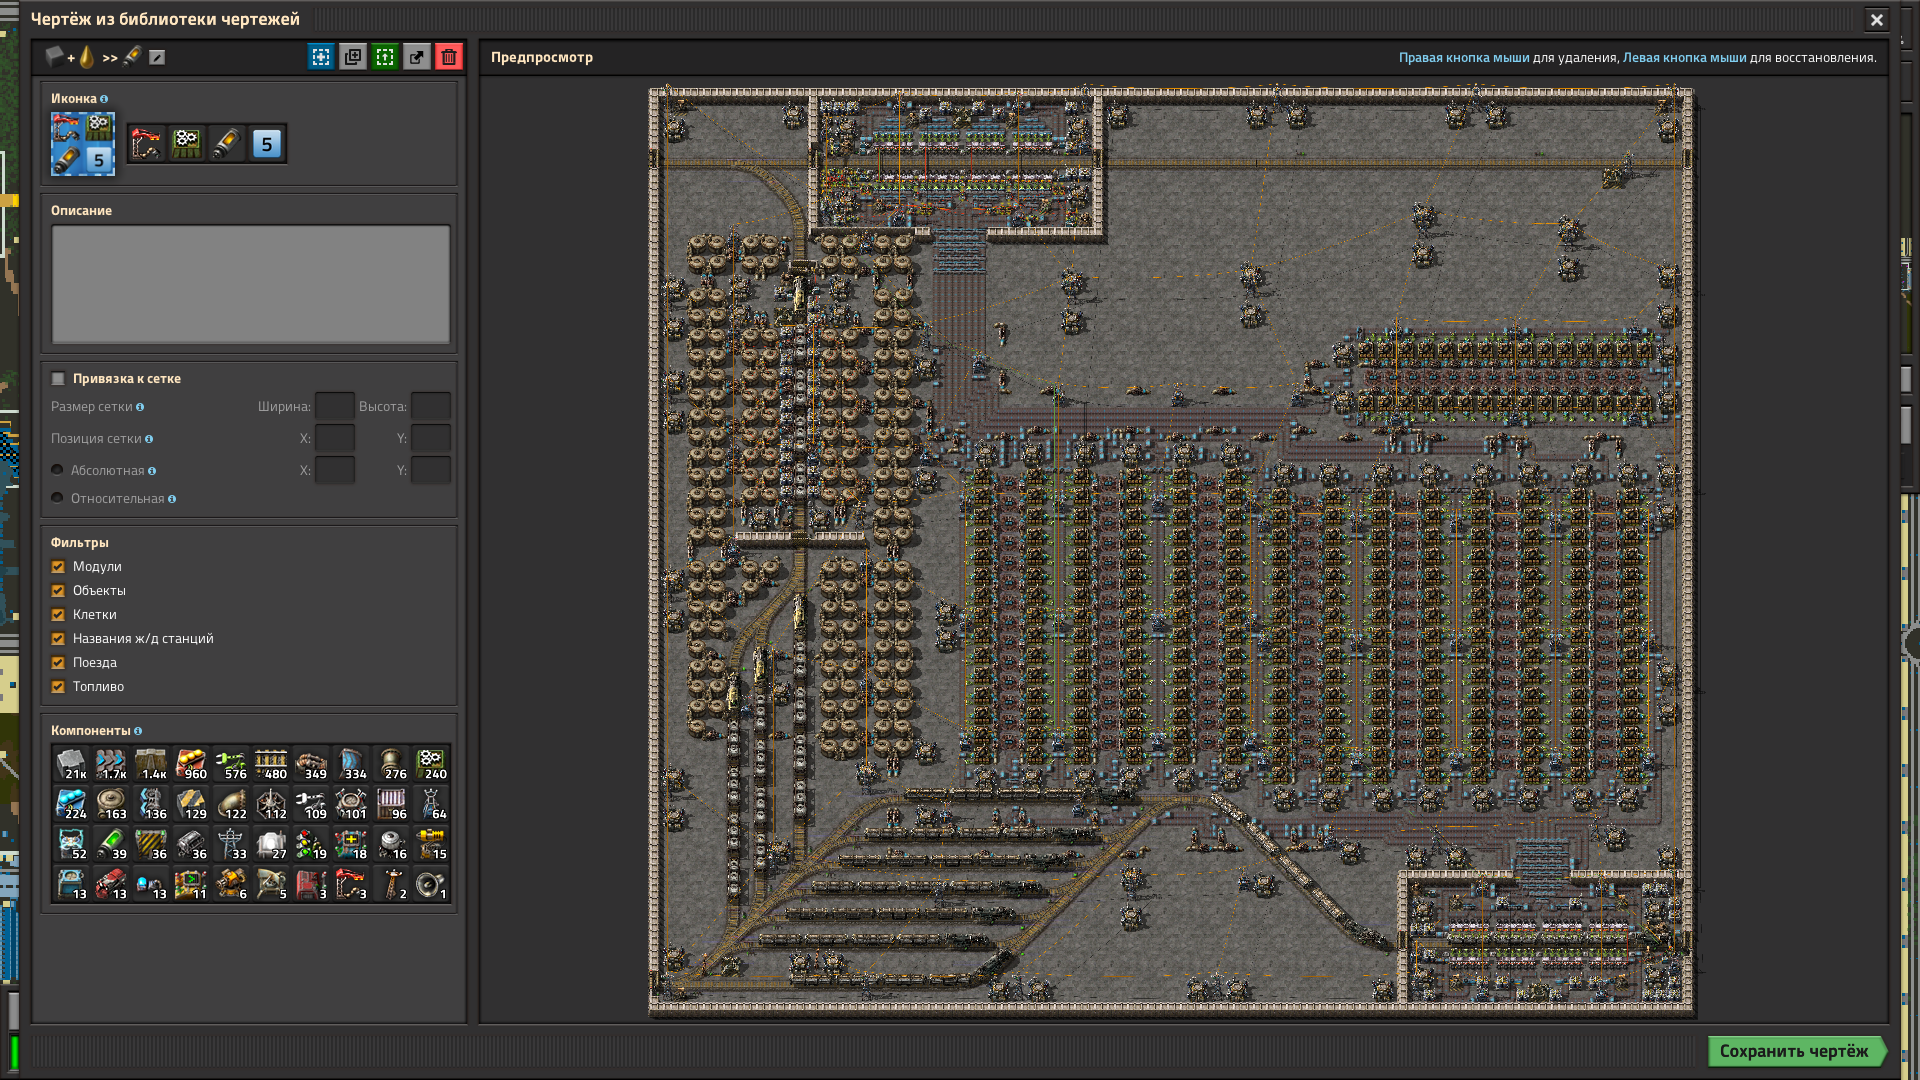Click the info icon next to Компоненты
The image size is (1920, 1080).
(x=138, y=731)
